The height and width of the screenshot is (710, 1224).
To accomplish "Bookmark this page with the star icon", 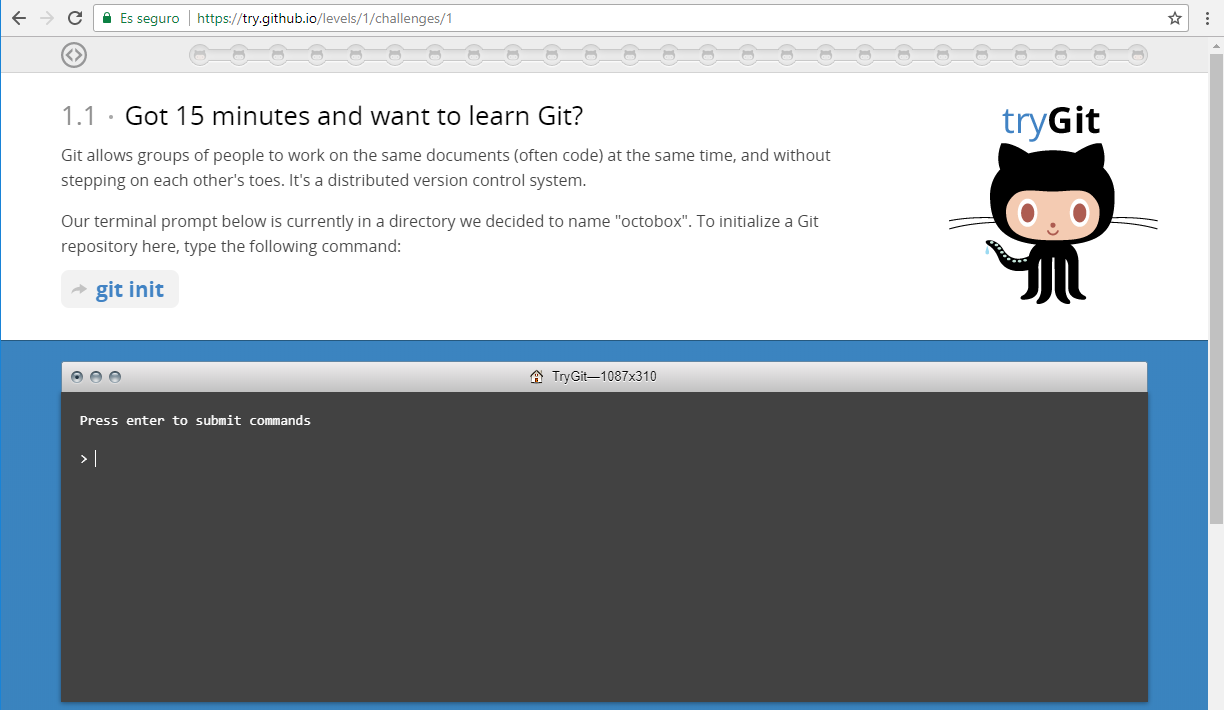I will (x=1174, y=18).
